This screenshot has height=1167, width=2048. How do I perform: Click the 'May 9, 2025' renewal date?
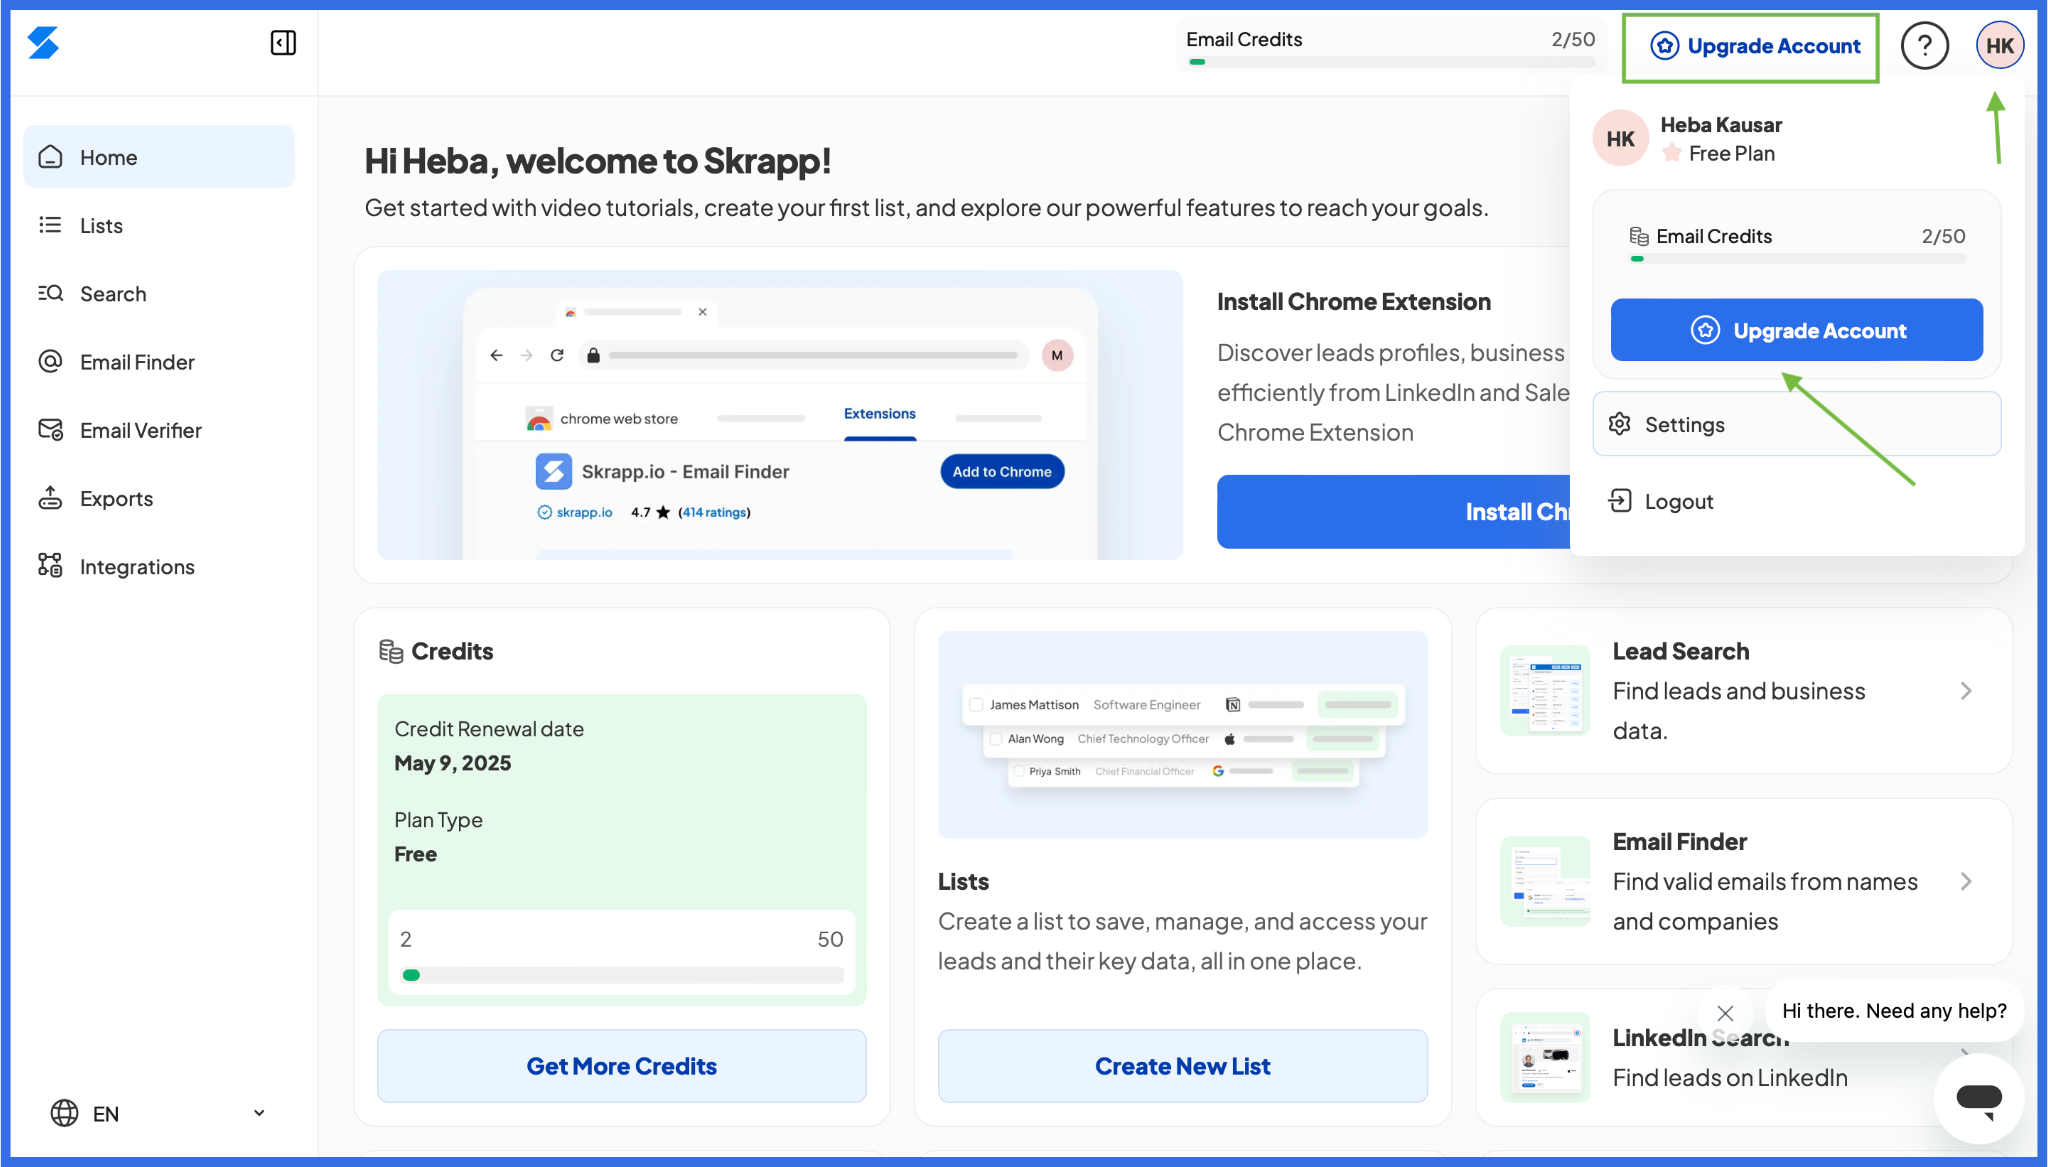[x=453, y=763]
